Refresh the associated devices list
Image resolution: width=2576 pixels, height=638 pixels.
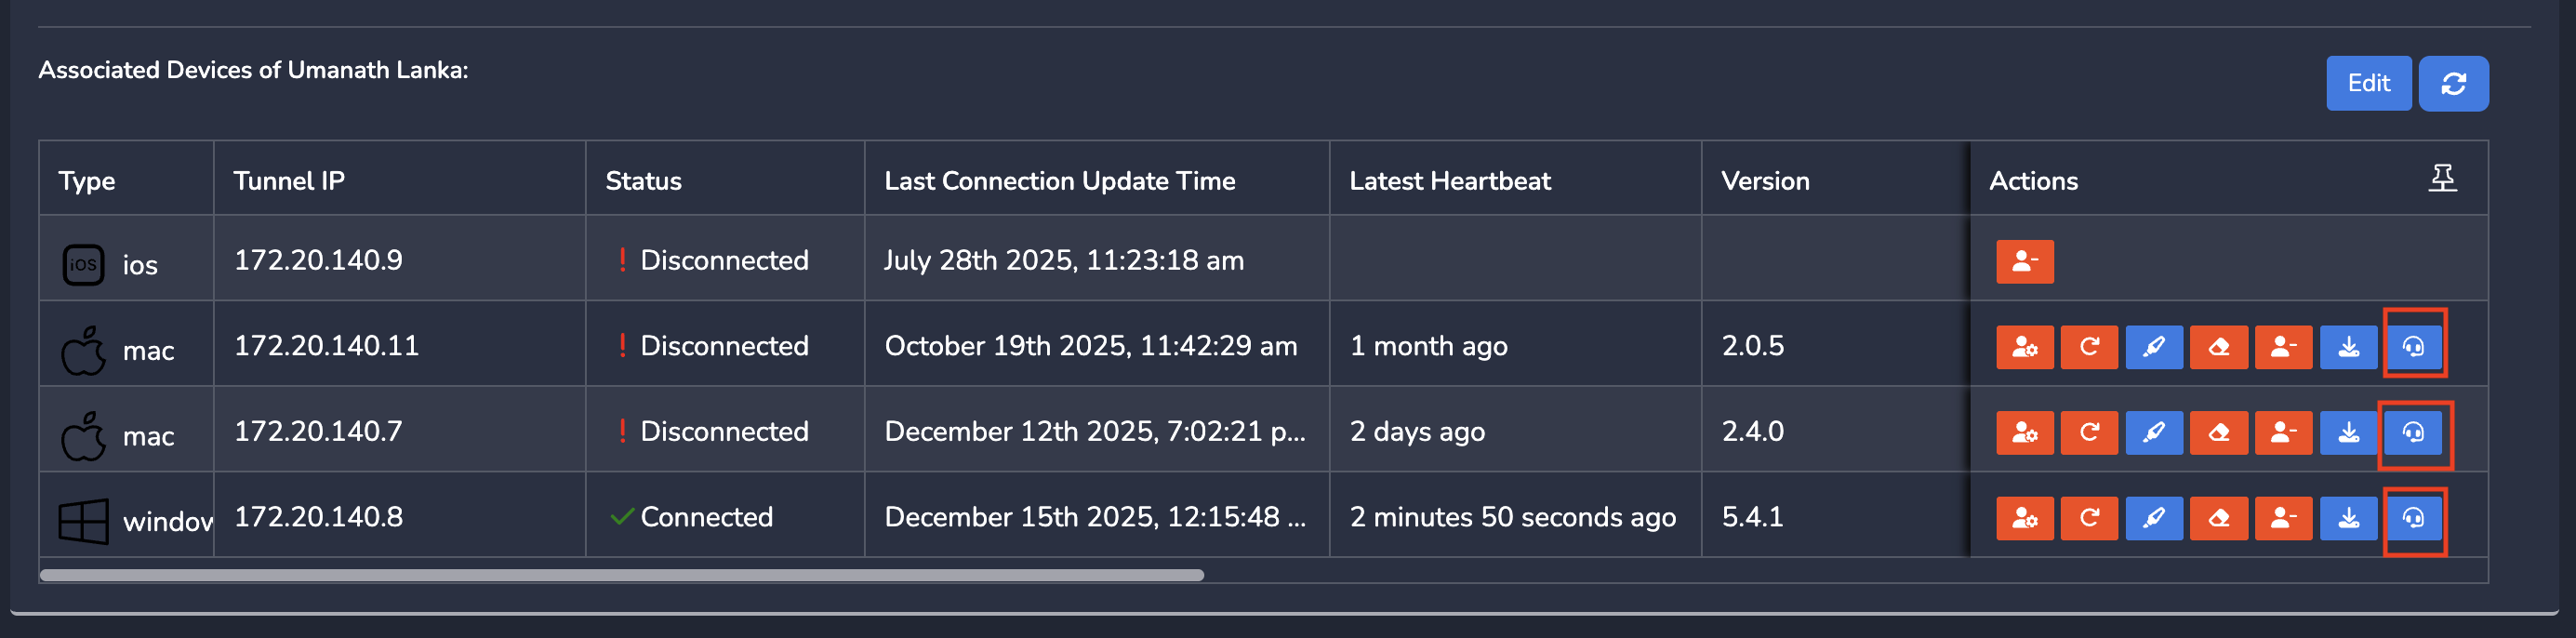[2452, 84]
